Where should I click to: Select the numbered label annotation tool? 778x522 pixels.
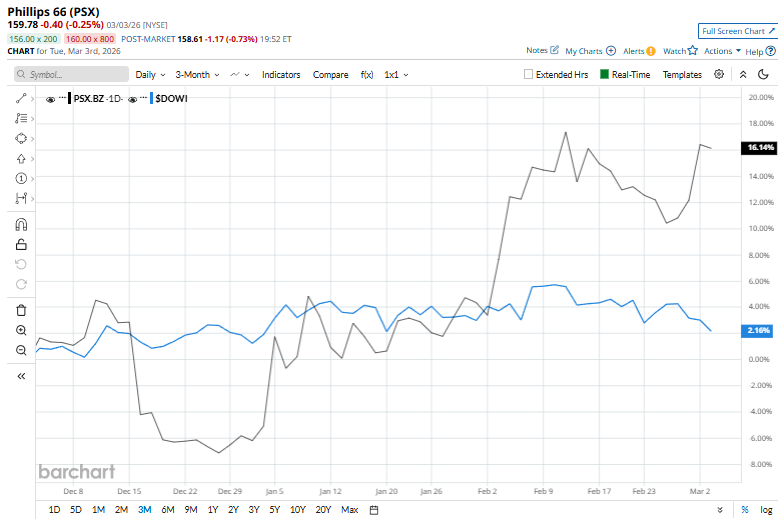click(x=21, y=178)
